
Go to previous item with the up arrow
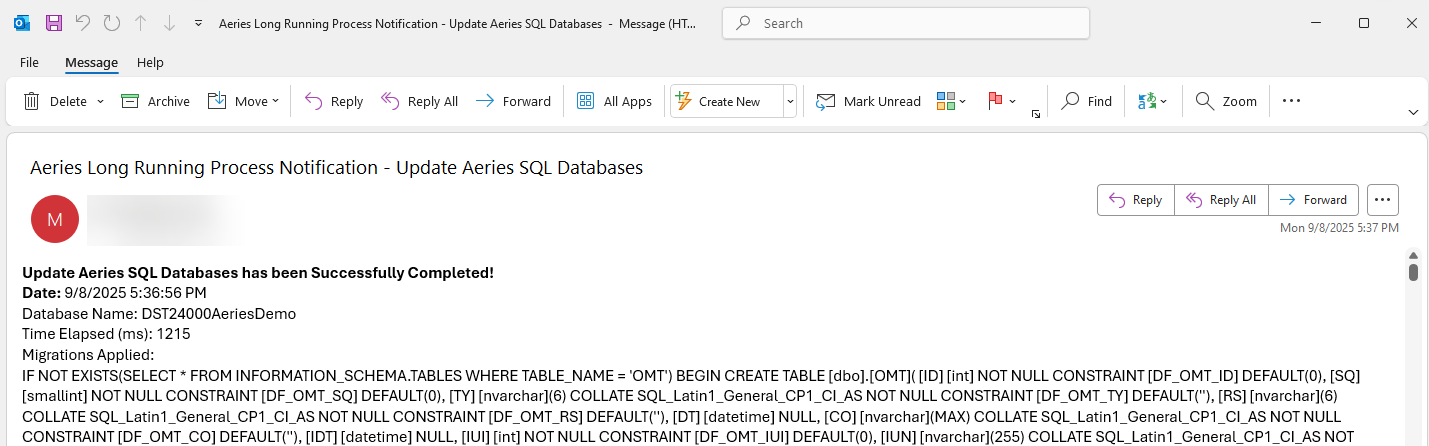pyautogui.click(x=140, y=22)
